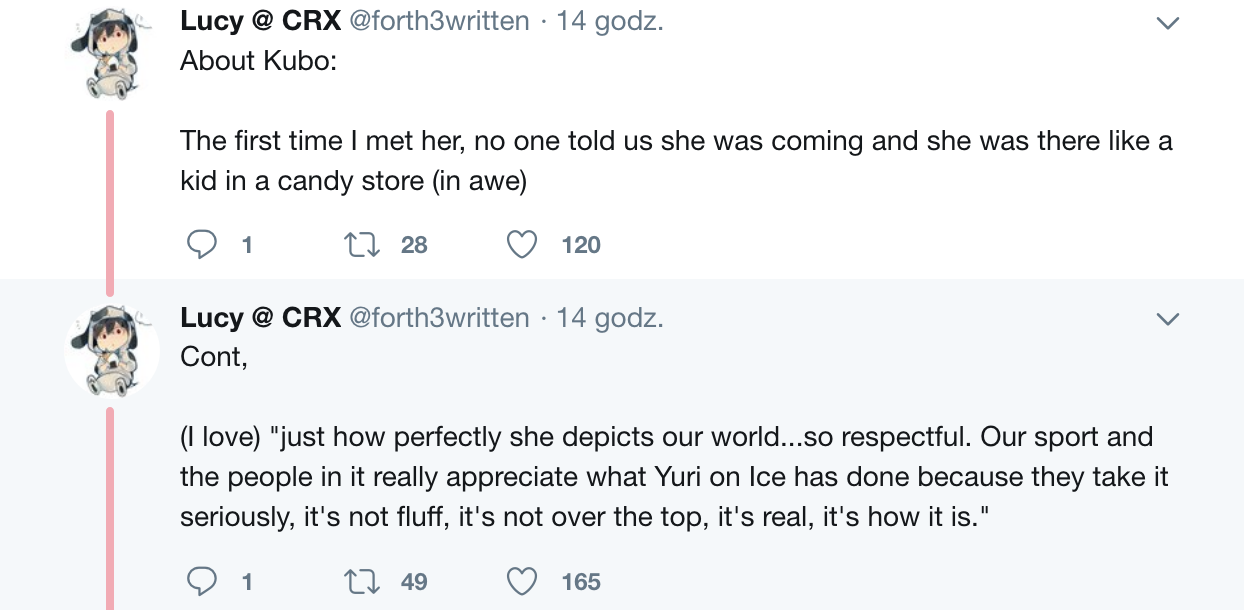Like the tweet with 120 likes
Viewport: 1244px width, 610px height.
point(522,245)
